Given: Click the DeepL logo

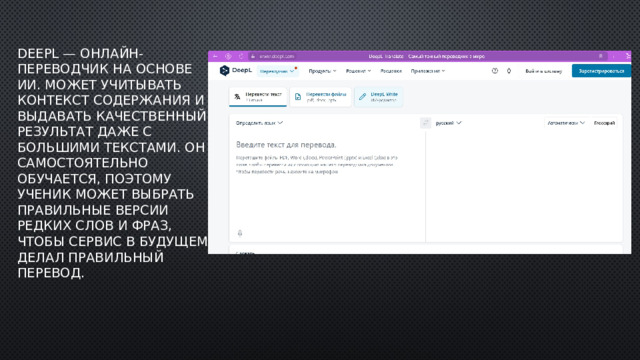Looking at the screenshot, I should pyautogui.click(x=236, y=71).
